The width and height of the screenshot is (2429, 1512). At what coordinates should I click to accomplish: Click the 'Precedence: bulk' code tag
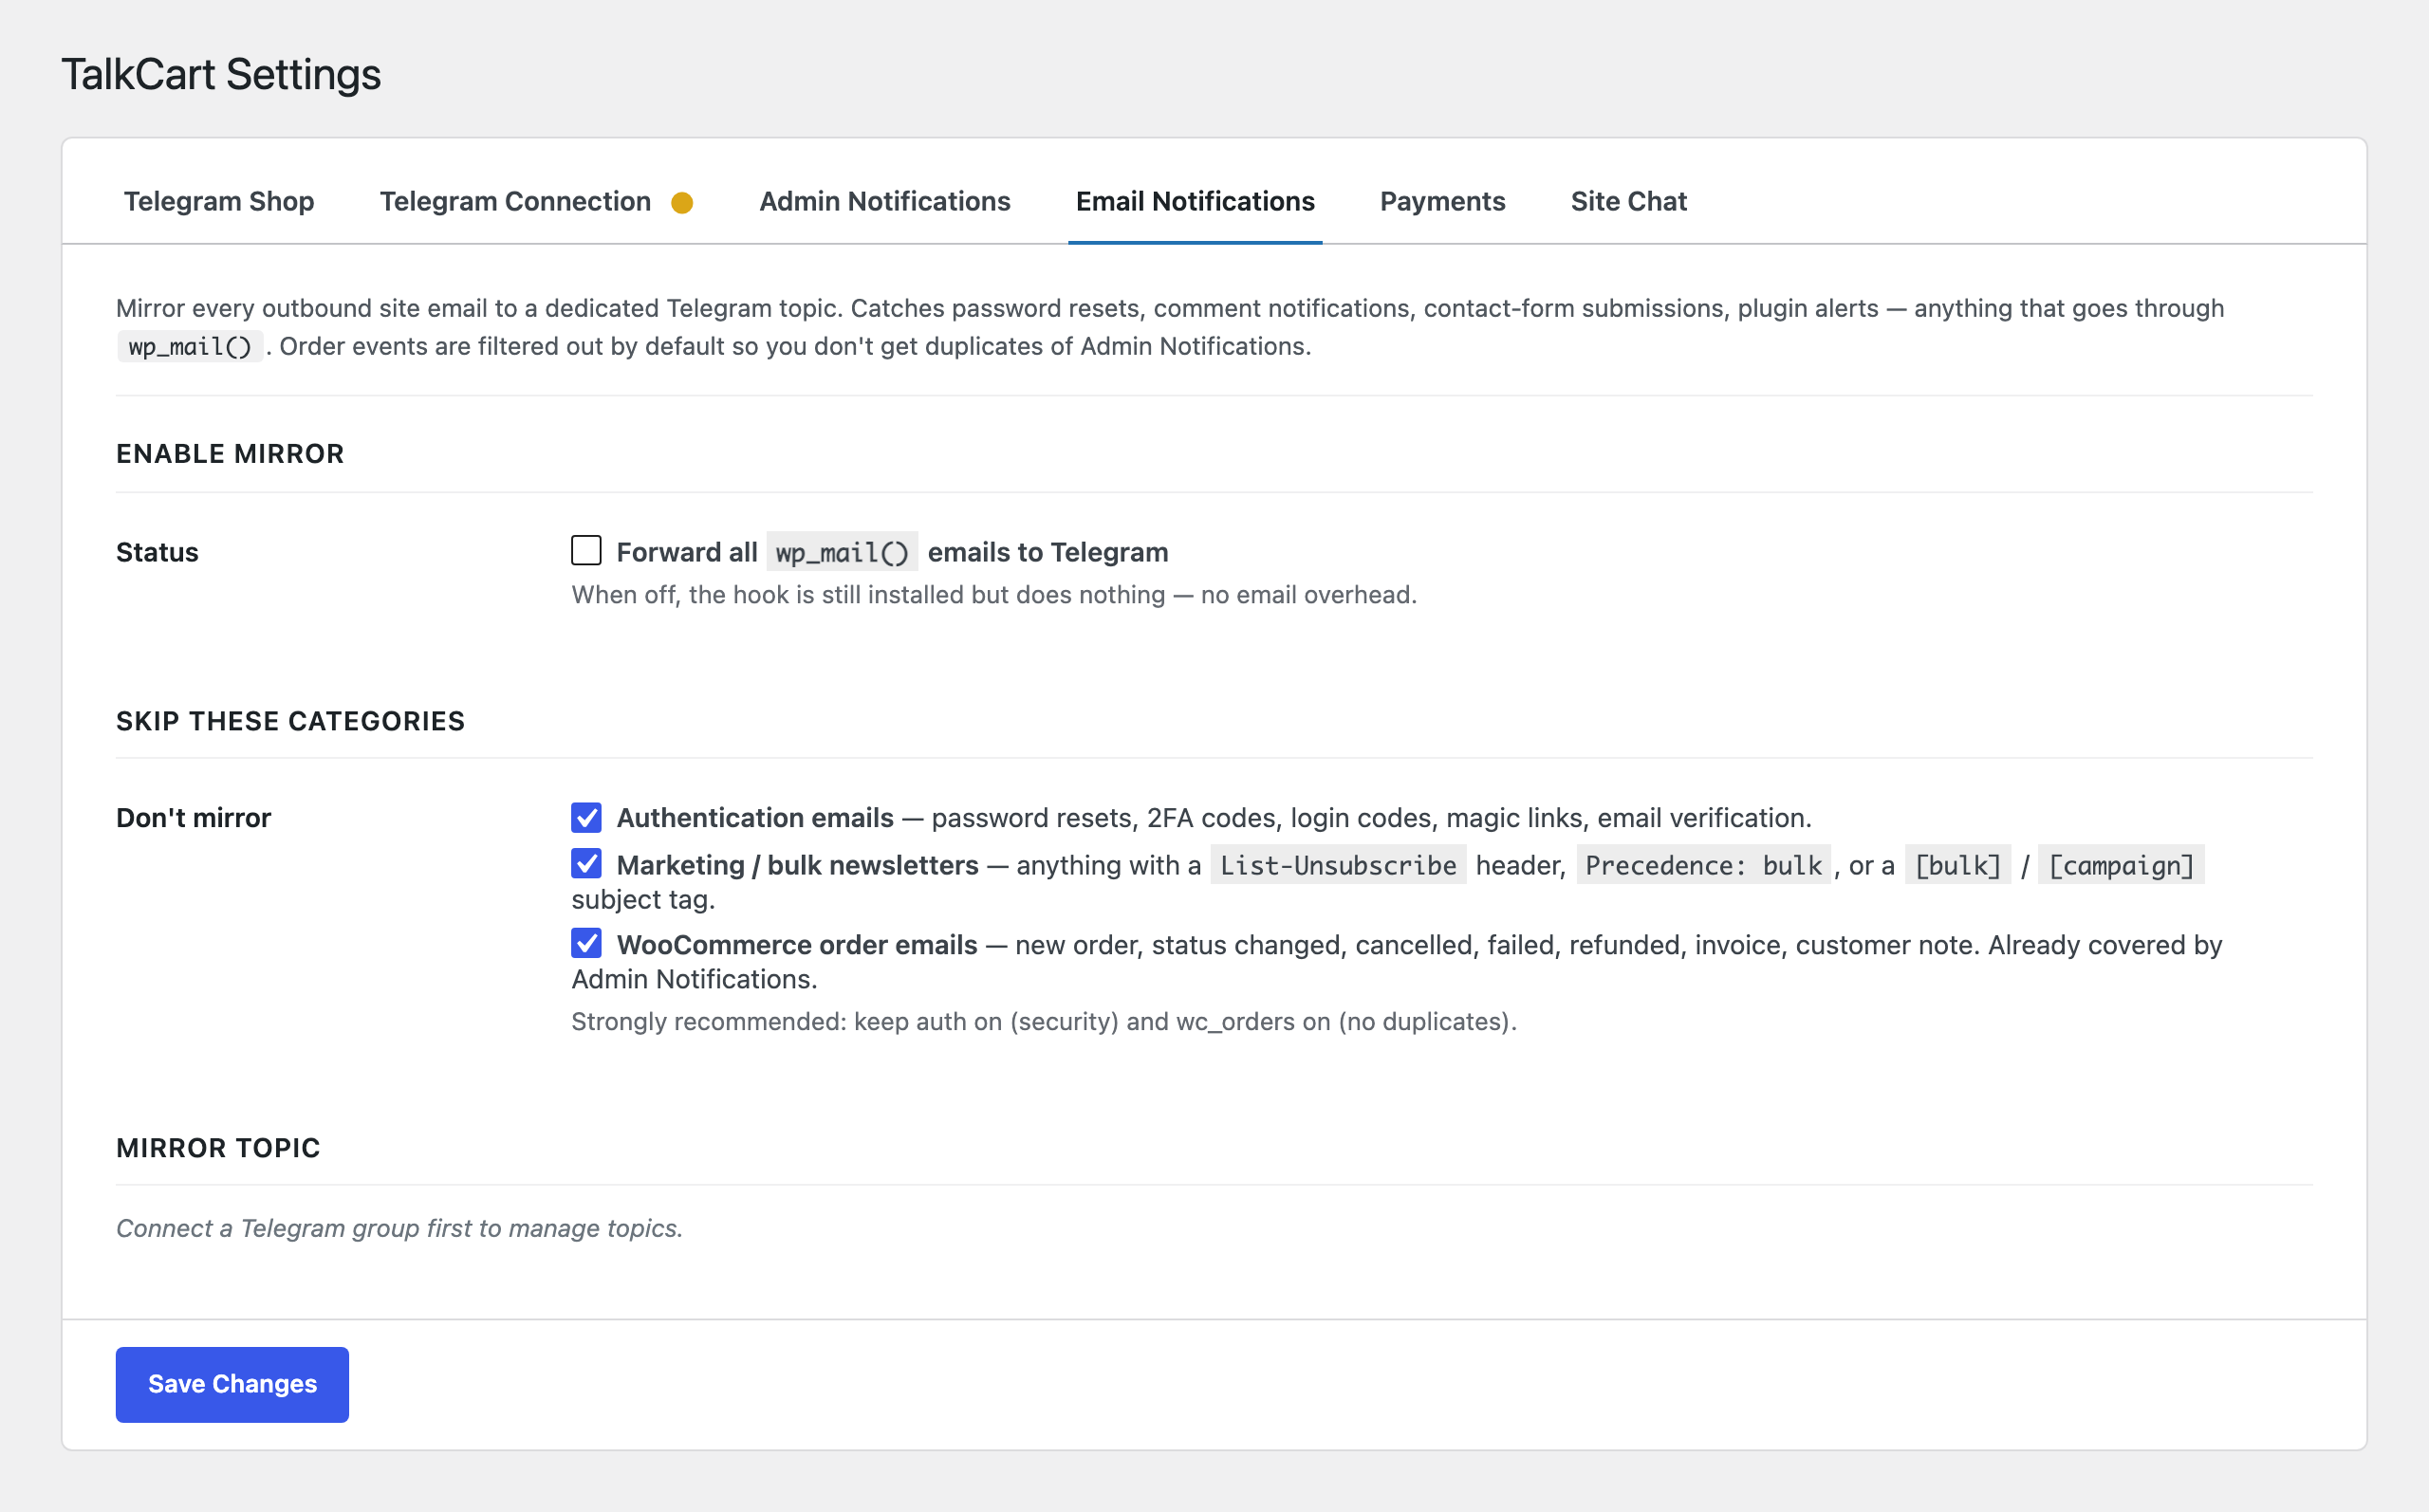[x=1703, y=865]
